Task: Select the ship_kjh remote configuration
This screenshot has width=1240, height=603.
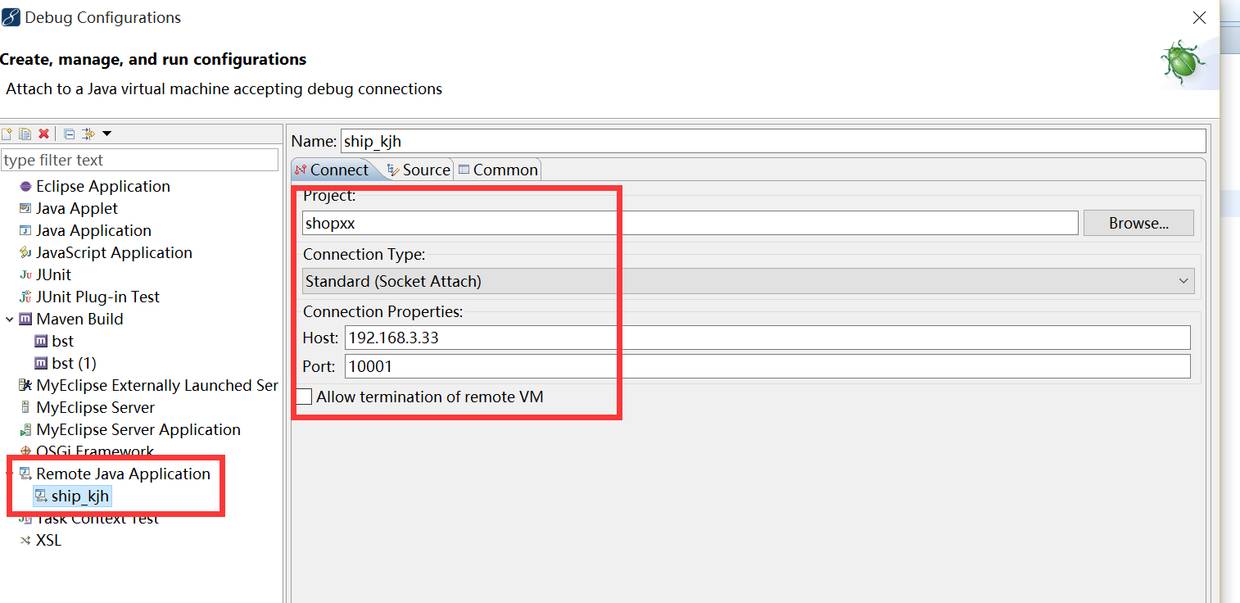Action: click(80, 496)
